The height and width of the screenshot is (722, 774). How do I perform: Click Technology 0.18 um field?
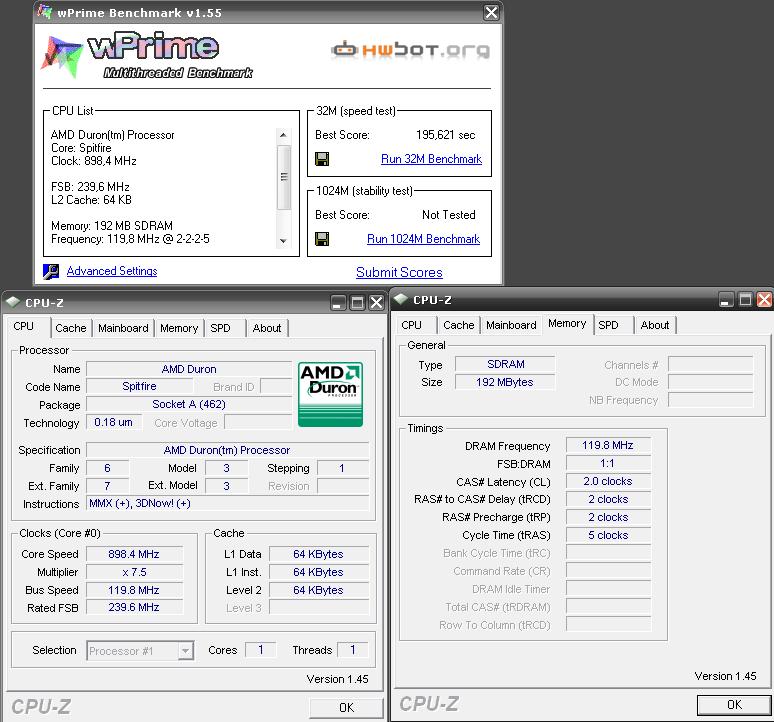(x=114, y=422)
